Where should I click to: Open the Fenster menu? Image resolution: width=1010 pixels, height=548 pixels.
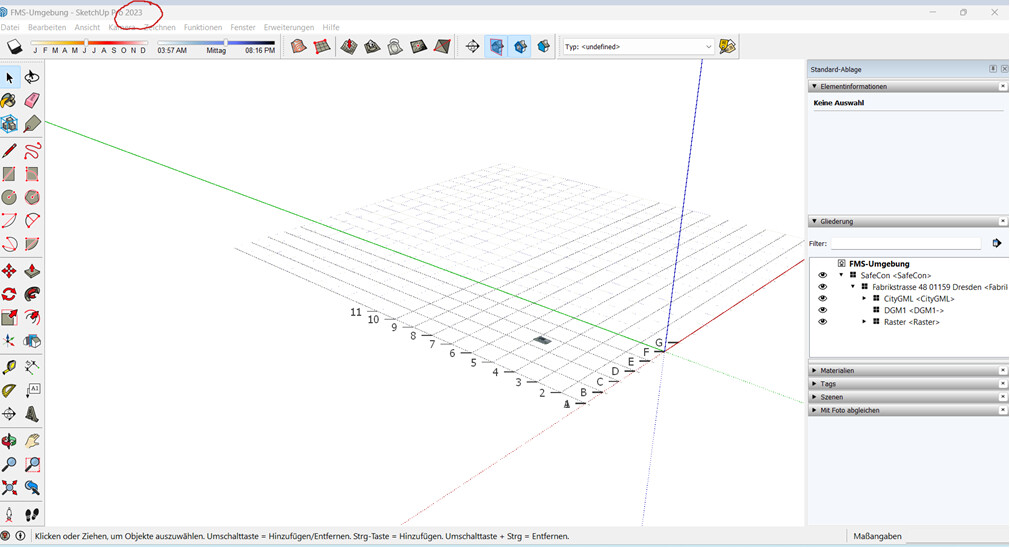pyautogui.click(x=242, y=27)
